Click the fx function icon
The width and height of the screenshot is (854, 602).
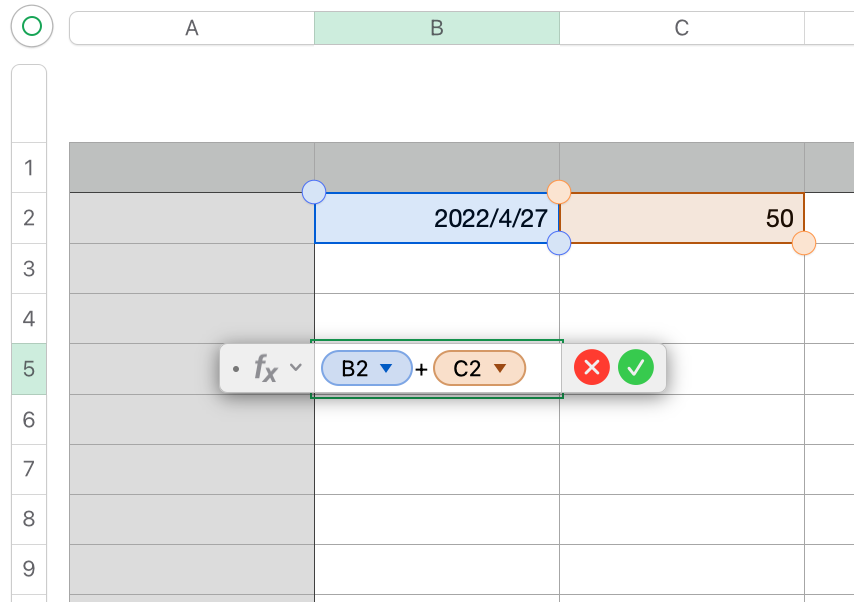pos(265,368)
